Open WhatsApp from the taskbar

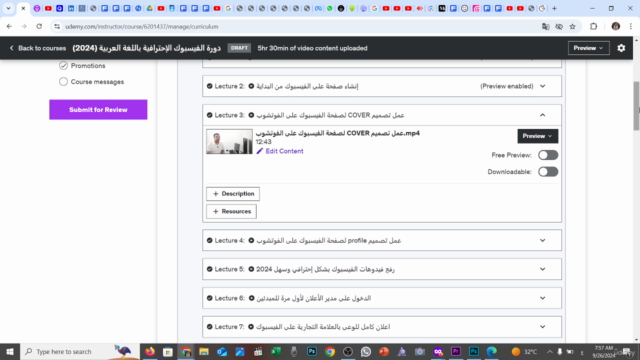366,351
